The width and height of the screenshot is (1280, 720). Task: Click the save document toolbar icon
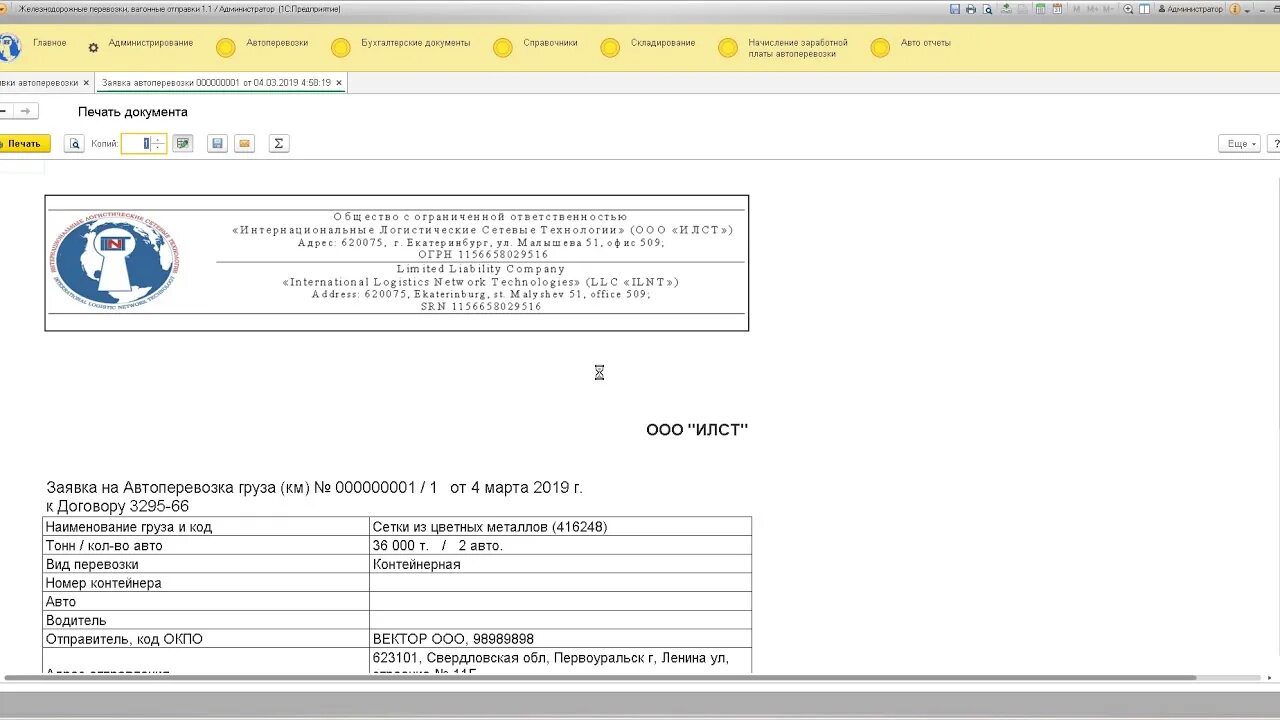coord(217,144)
